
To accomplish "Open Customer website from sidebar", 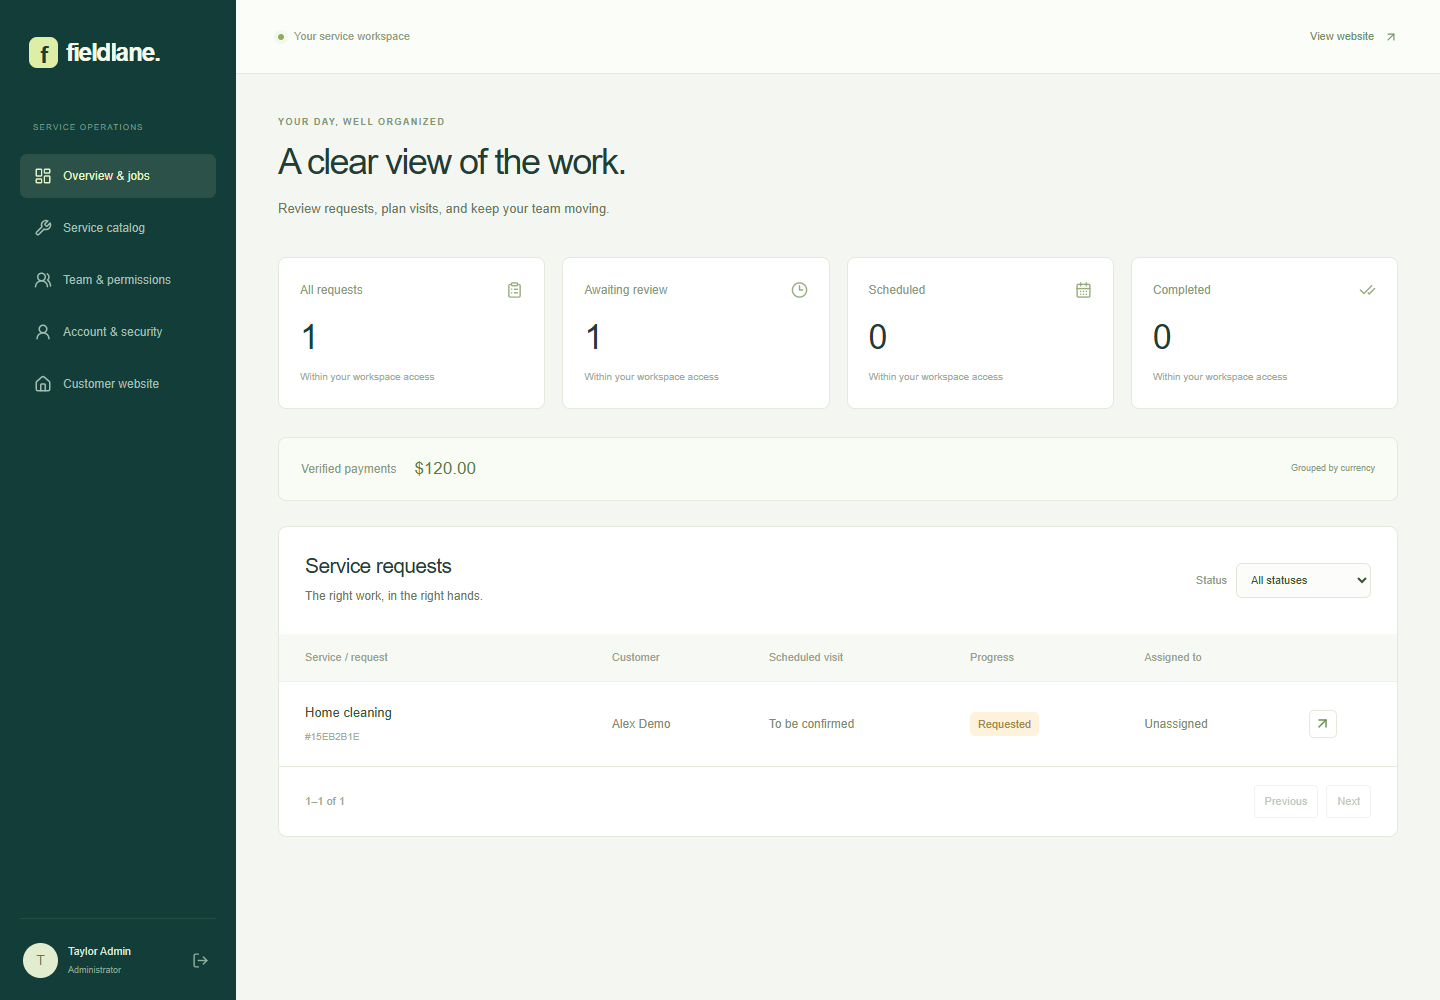I will (x=118, y=384).
